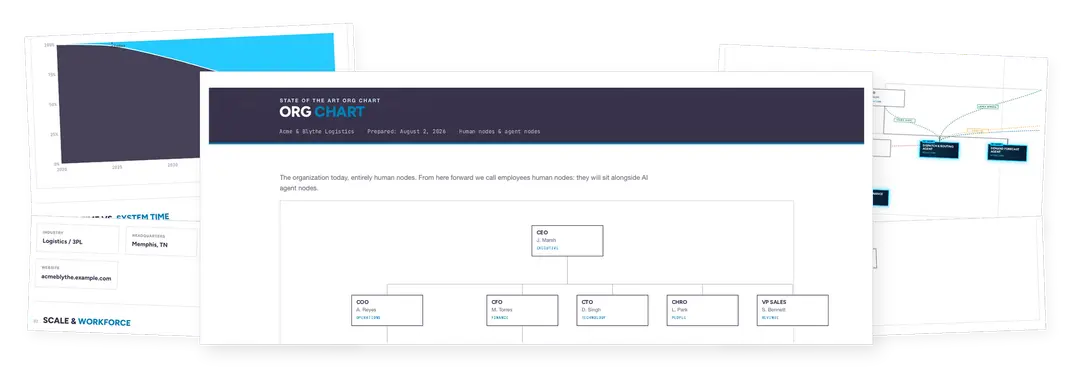Click the ORG CHART page title

point(322,112)
